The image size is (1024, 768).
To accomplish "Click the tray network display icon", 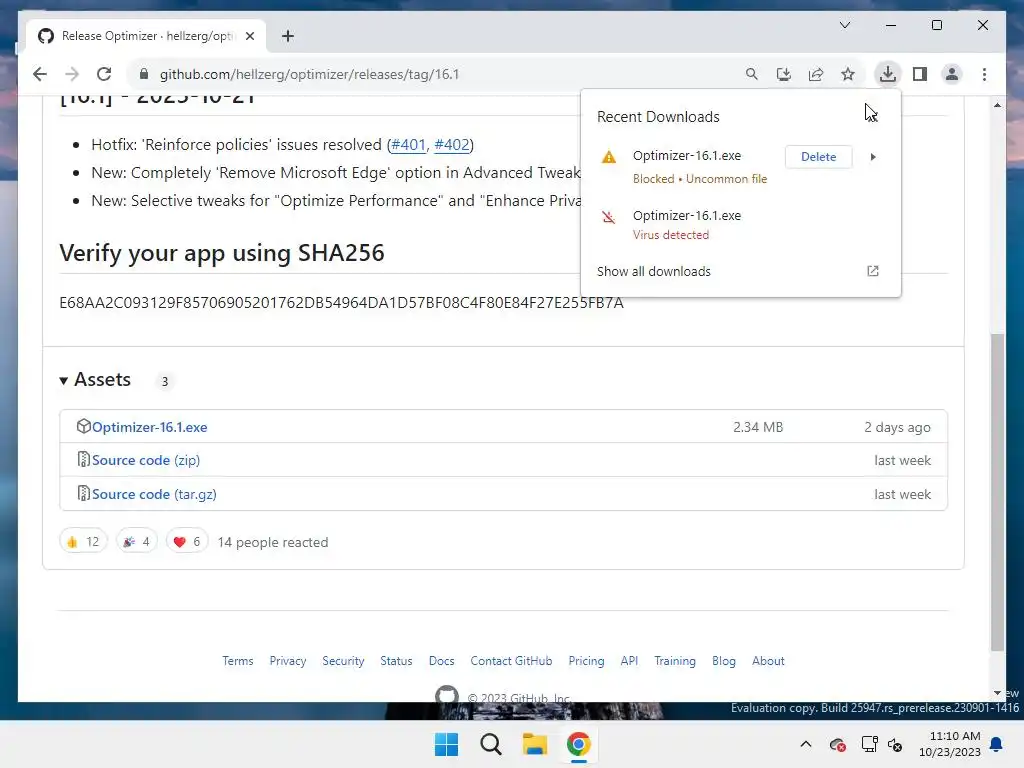I will tap(869, 744).
